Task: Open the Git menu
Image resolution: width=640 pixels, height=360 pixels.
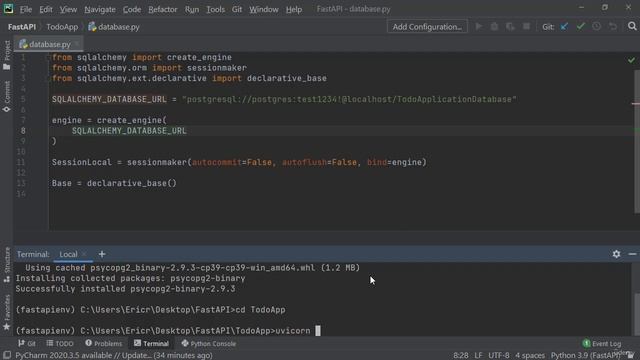Action: coord(237,9)
